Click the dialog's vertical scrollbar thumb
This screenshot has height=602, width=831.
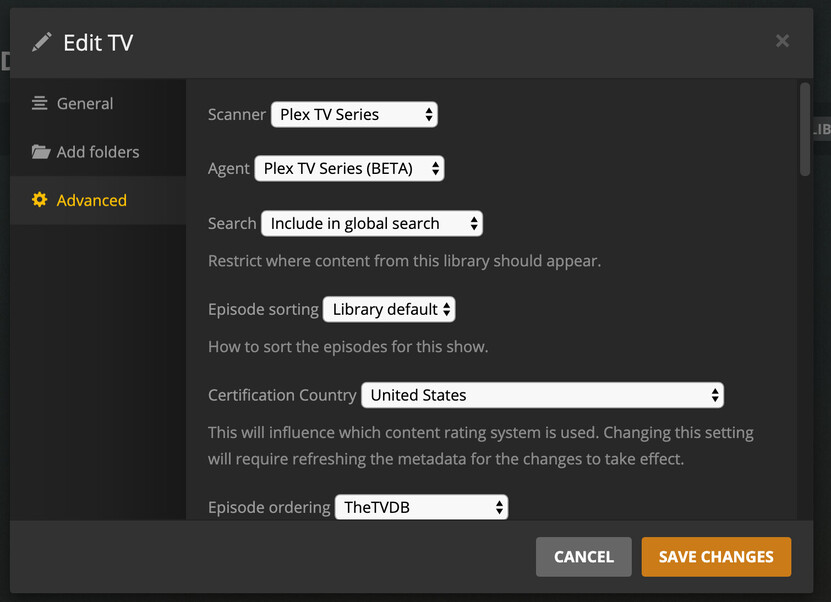(805, 129)
